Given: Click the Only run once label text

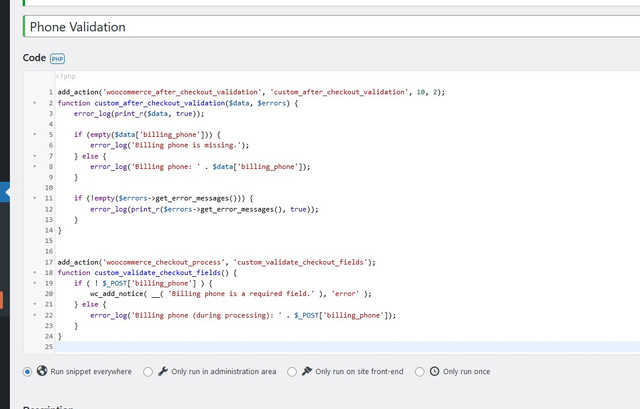Looking at the screenshot, I should 467,371.
